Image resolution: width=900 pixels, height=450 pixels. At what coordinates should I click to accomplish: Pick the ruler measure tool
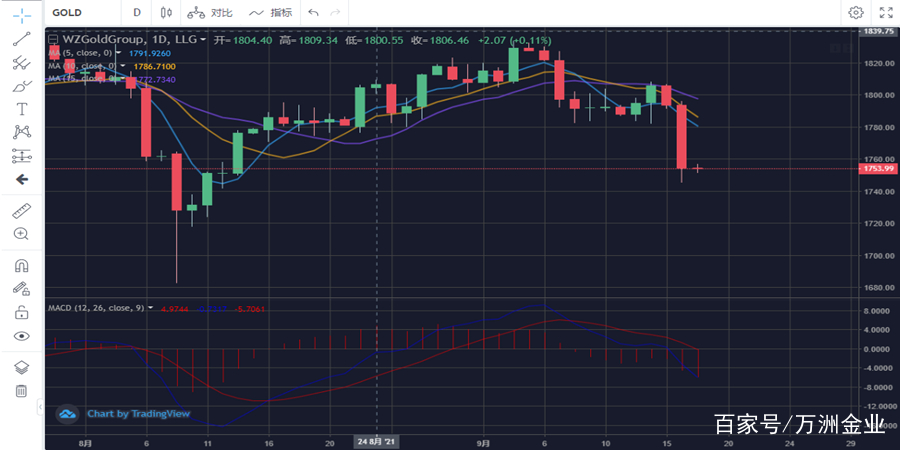(21, 211)
